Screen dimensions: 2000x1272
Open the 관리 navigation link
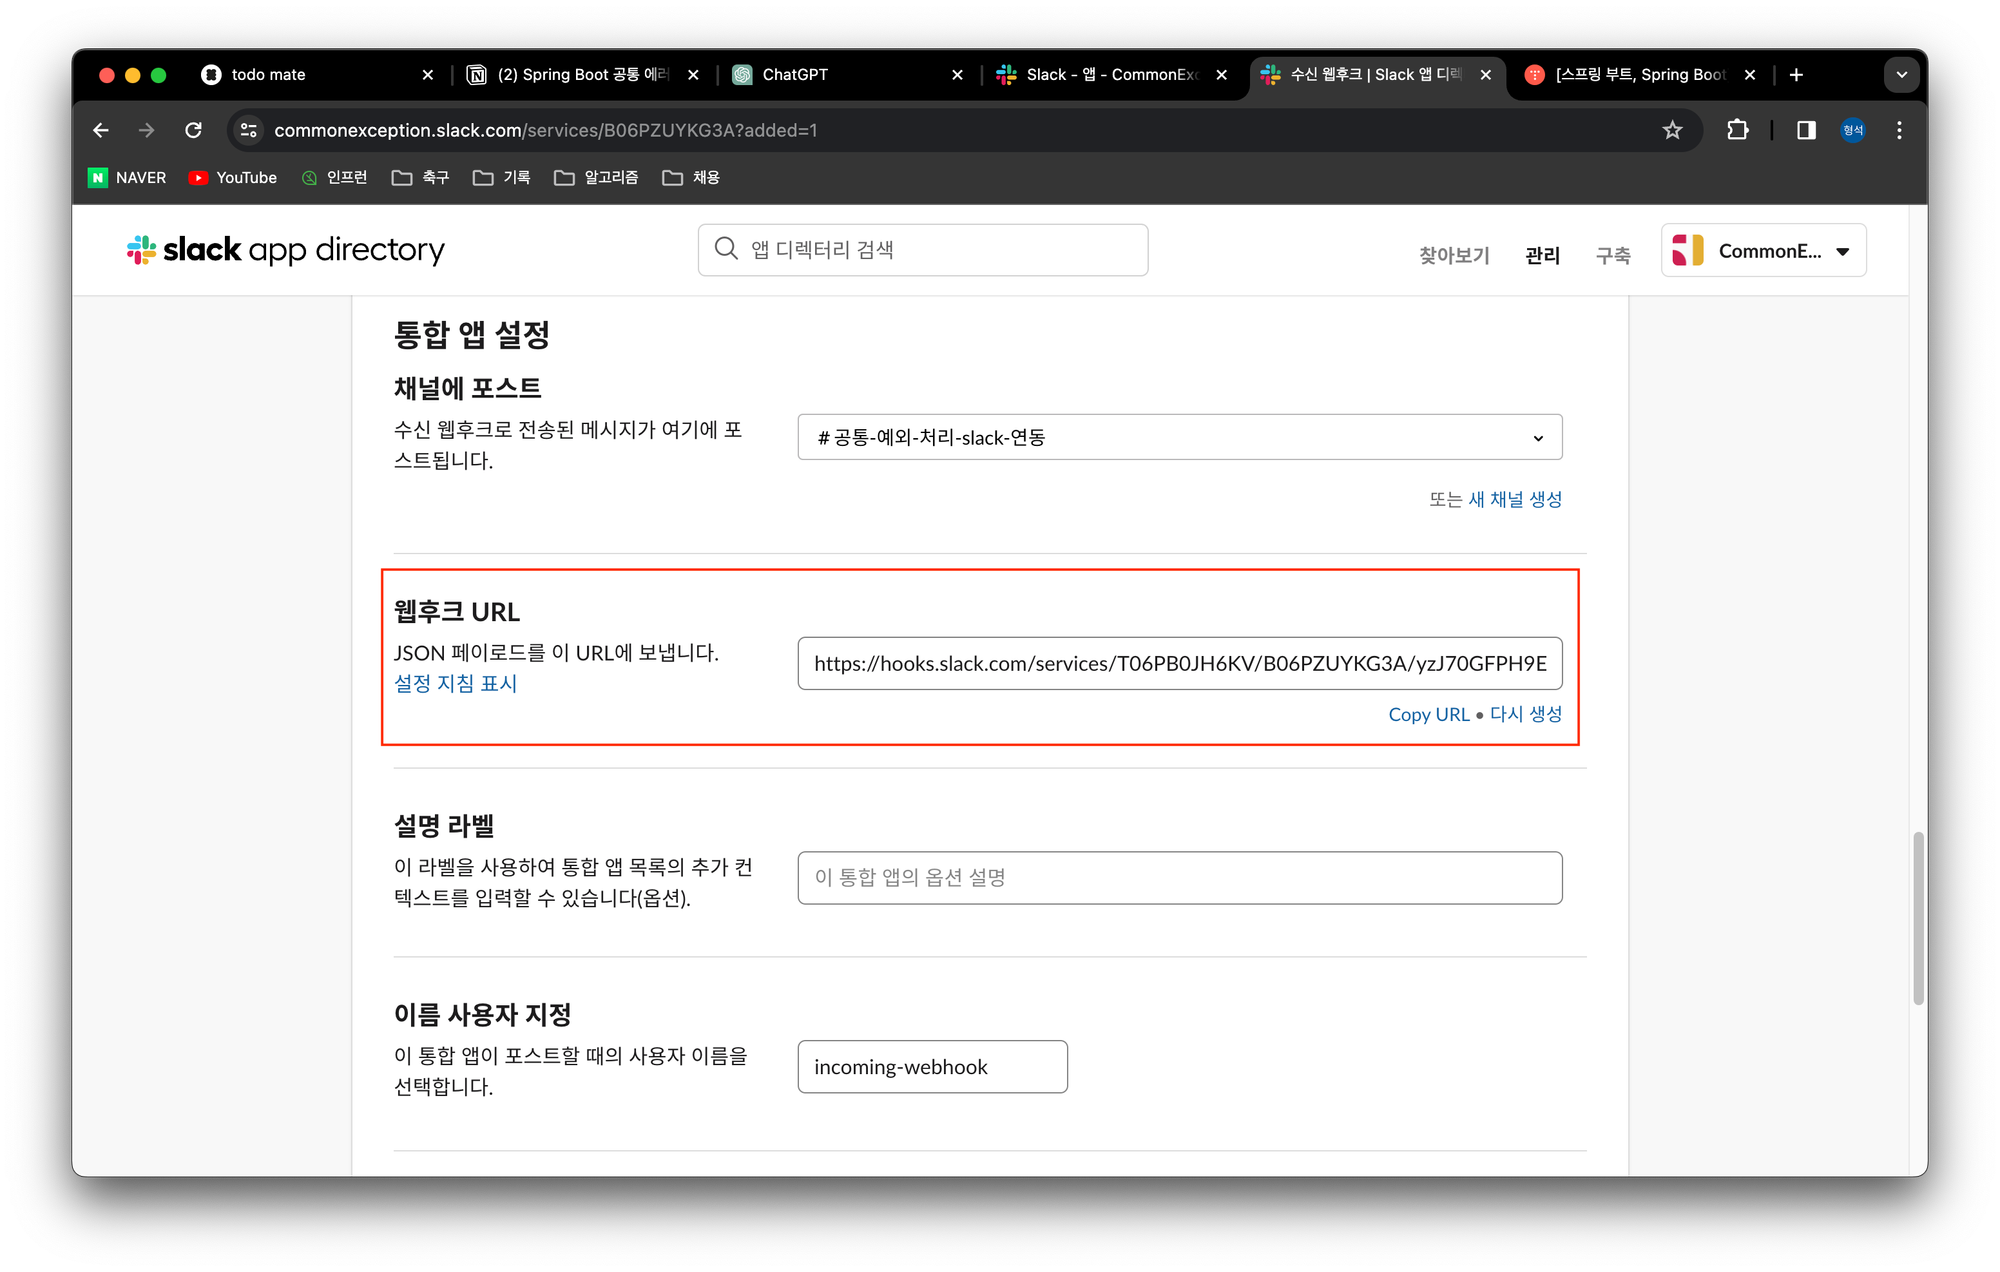point(1542,256)
